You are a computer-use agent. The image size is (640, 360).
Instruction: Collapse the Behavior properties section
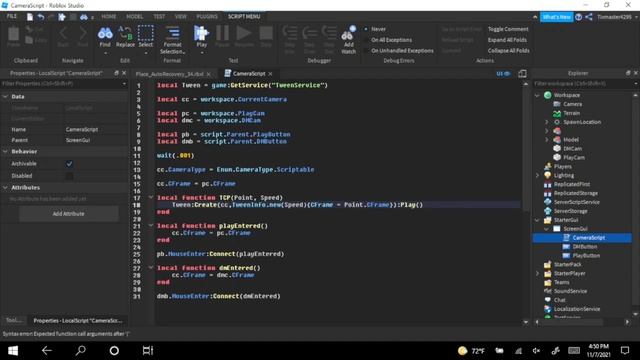[5, 151]
